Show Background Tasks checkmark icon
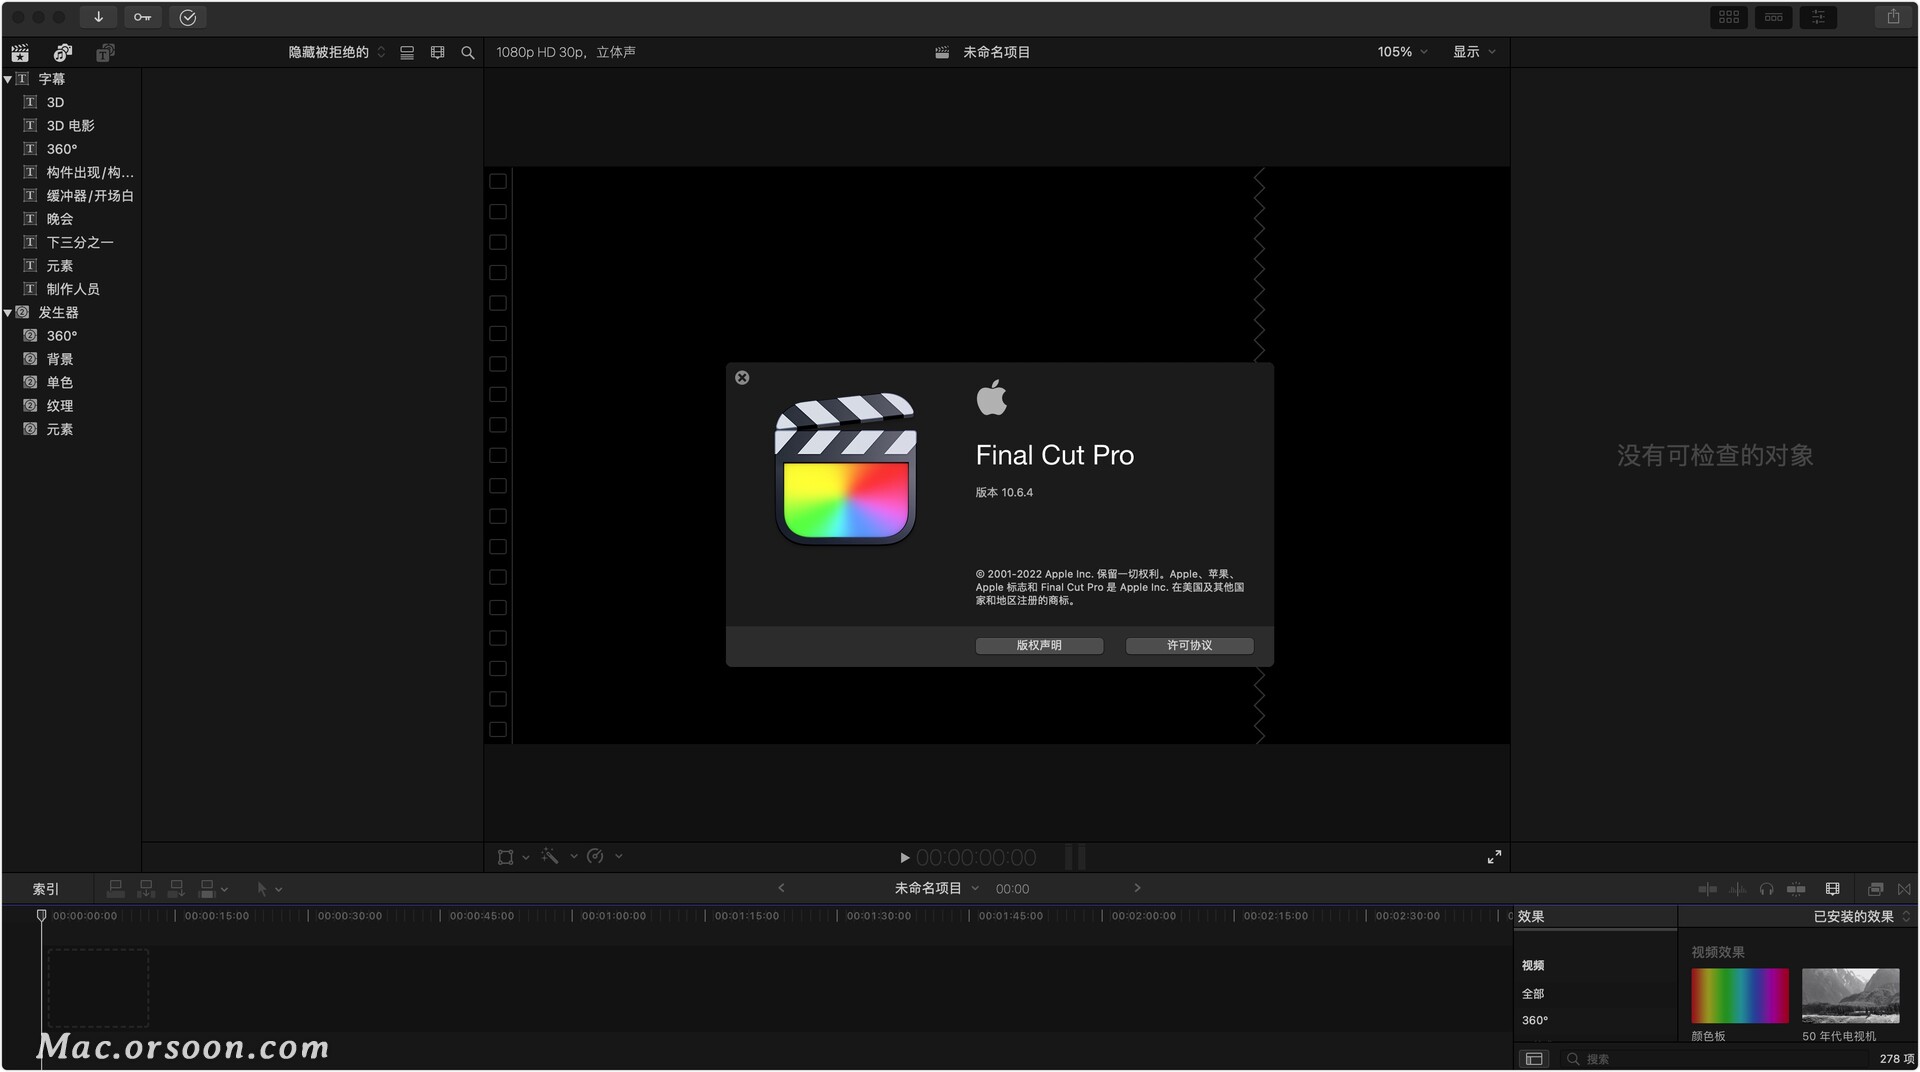1920x1072 pixels. click(x=188, y=17)
